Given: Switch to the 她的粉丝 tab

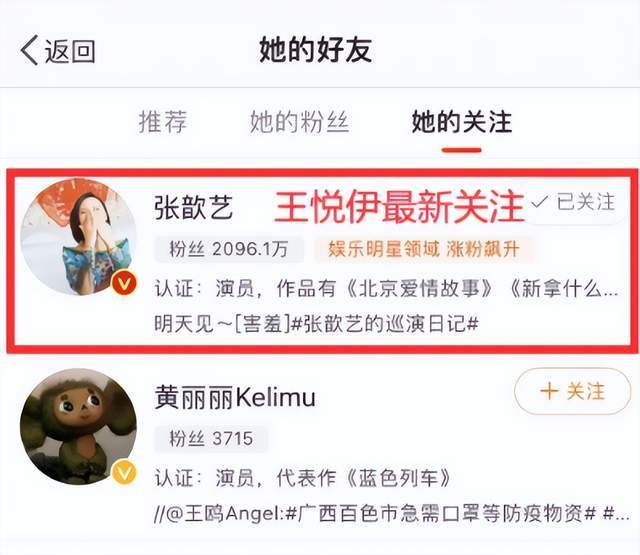Looking at the screenshot, I should (300, 122).
